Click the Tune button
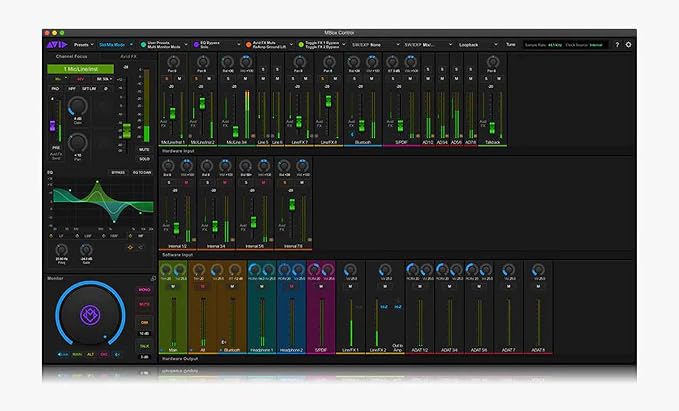Image resolution: width=679 pixels, height=411 pixels. [511, 45]
